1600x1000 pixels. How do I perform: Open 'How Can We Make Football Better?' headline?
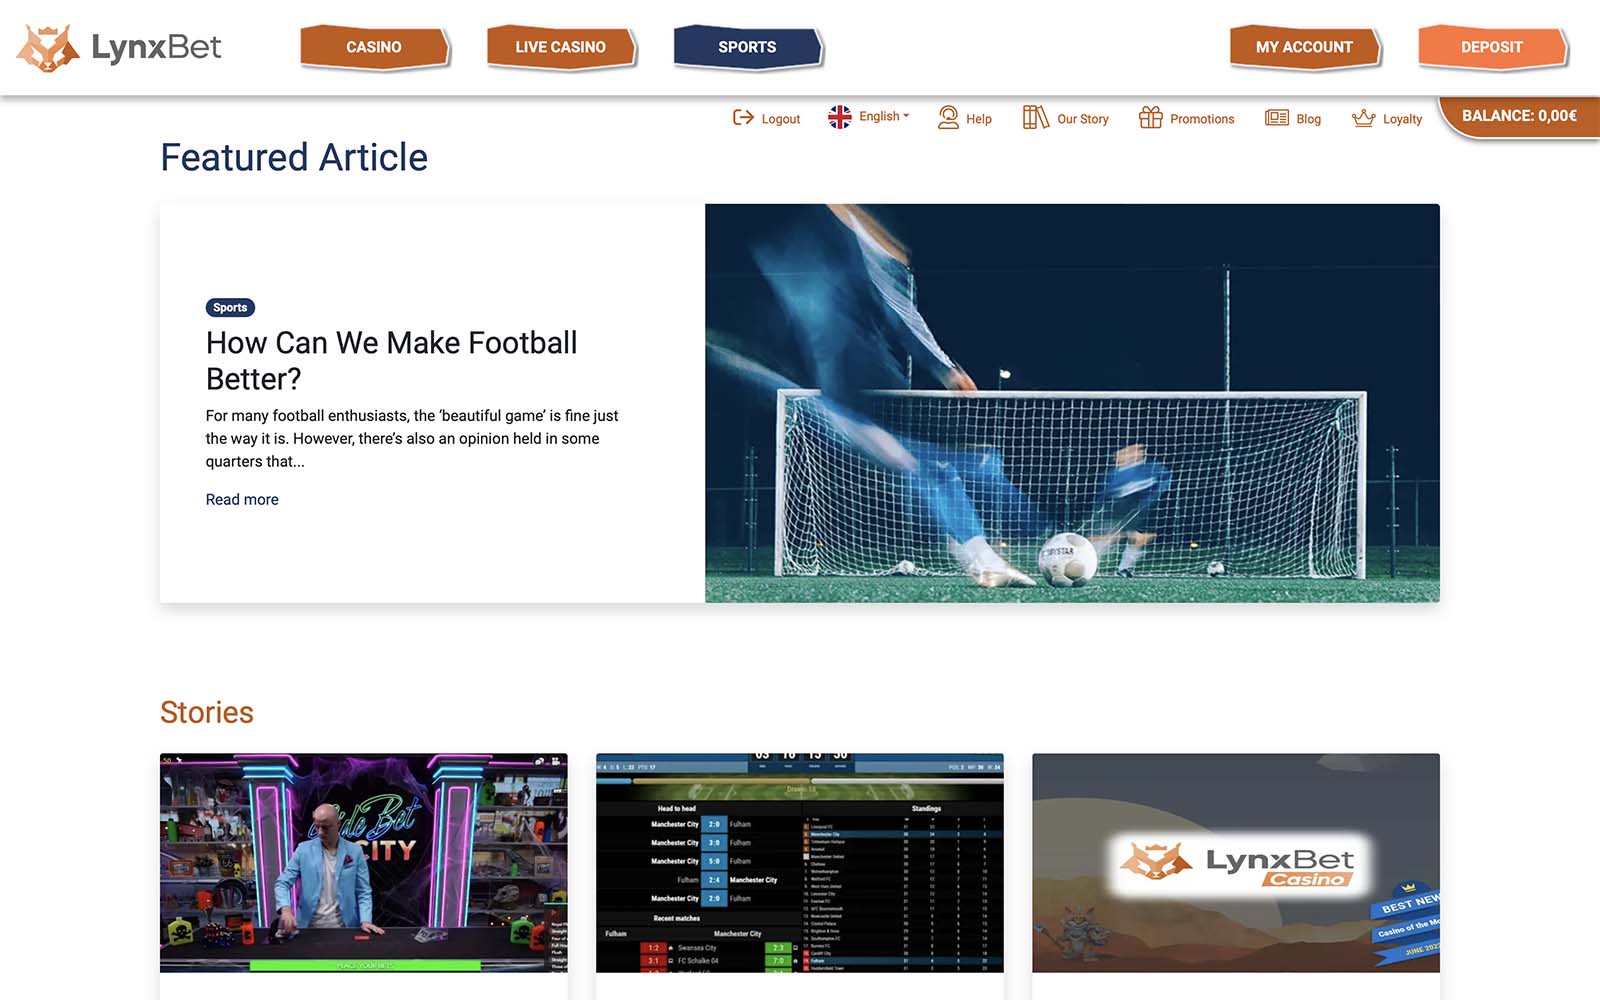click(x=391, y=361)
